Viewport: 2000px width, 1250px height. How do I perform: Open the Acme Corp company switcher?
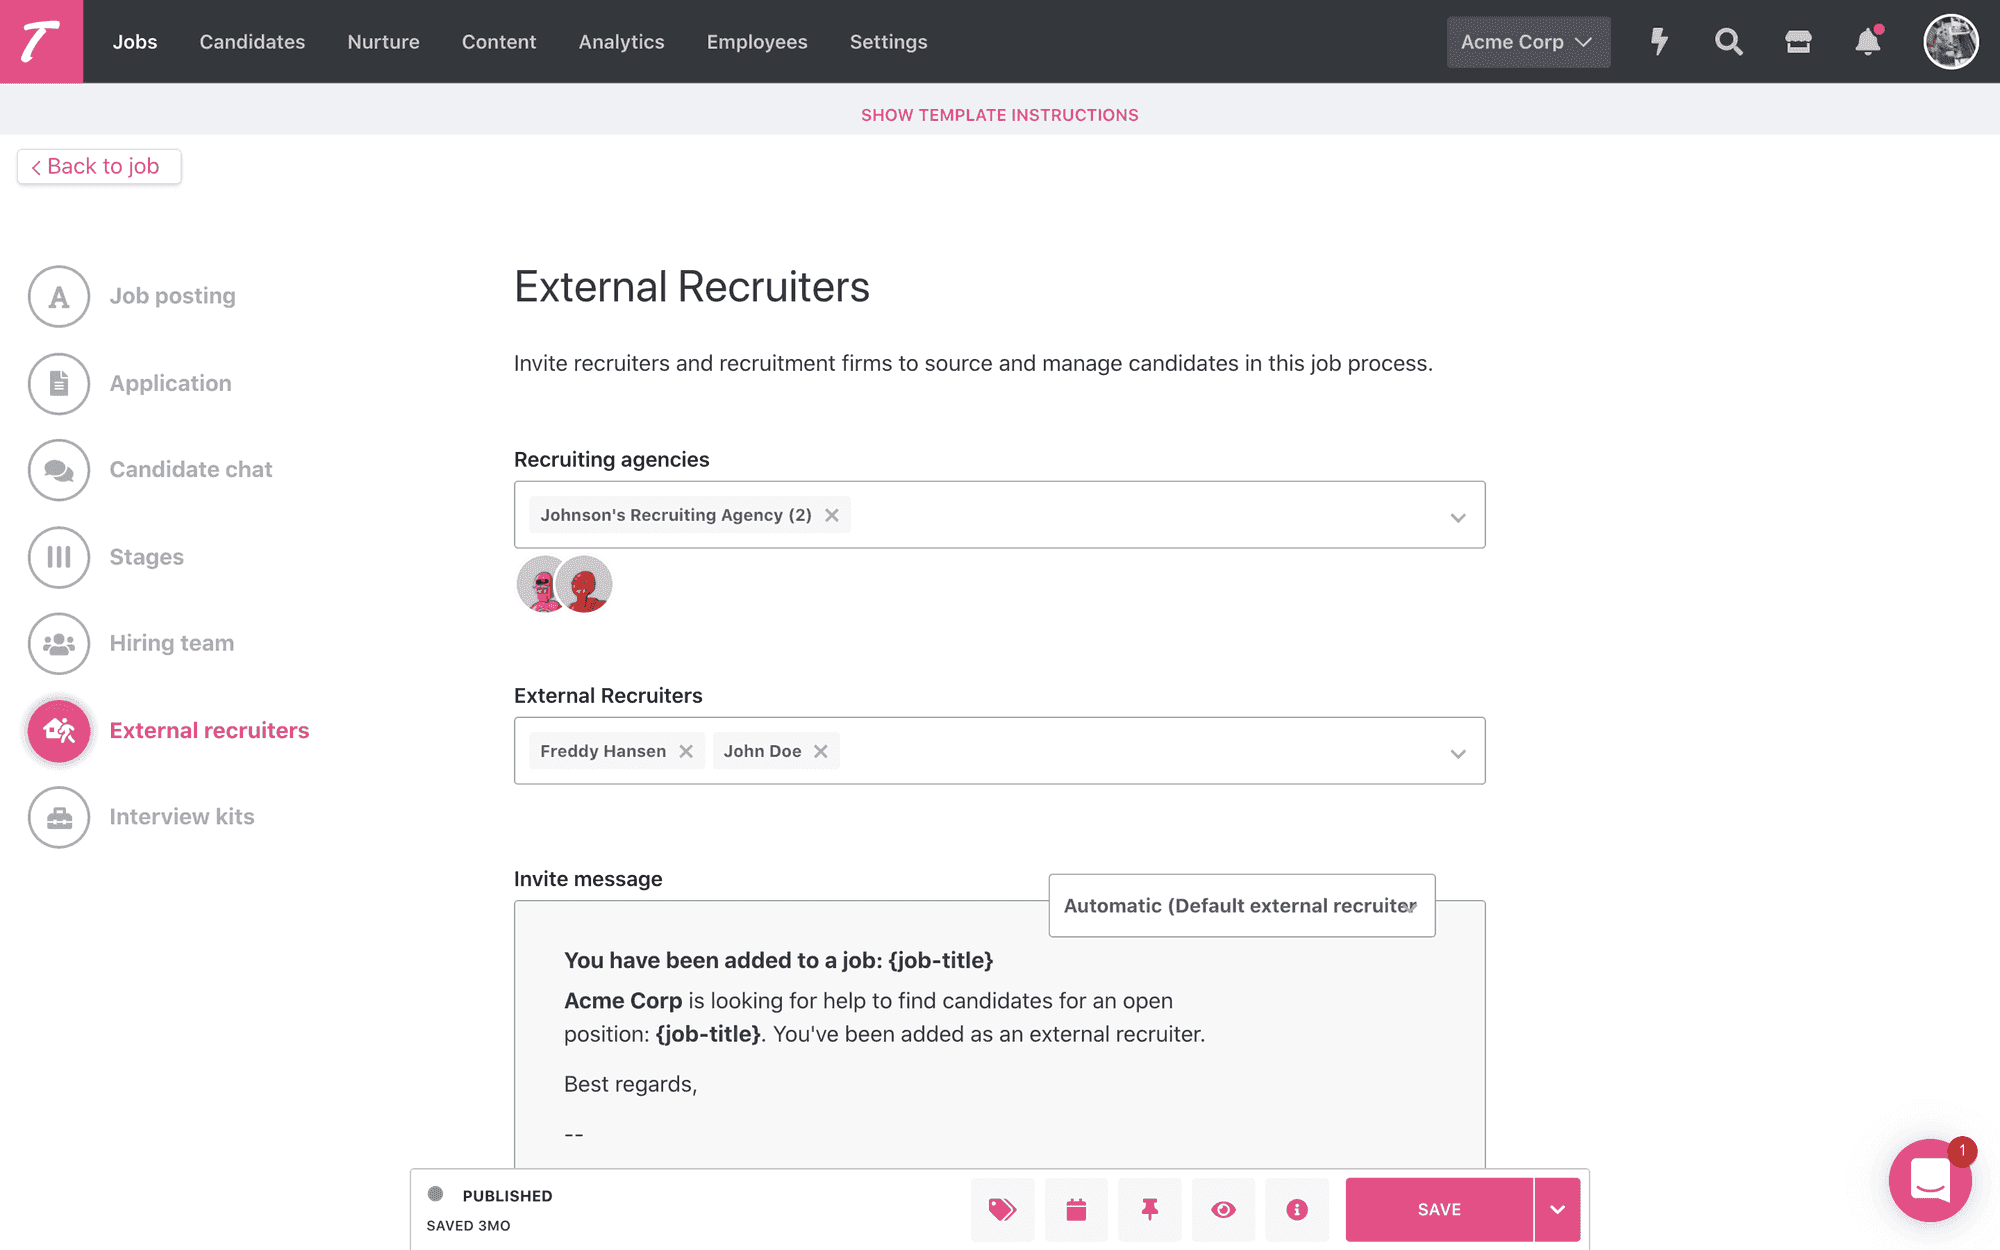[1528, 42]
